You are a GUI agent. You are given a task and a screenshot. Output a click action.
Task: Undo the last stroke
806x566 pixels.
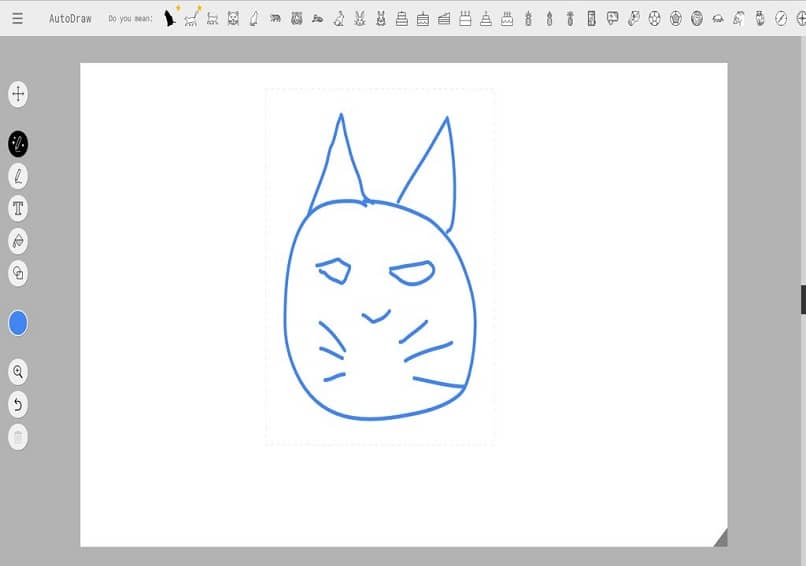18,404
